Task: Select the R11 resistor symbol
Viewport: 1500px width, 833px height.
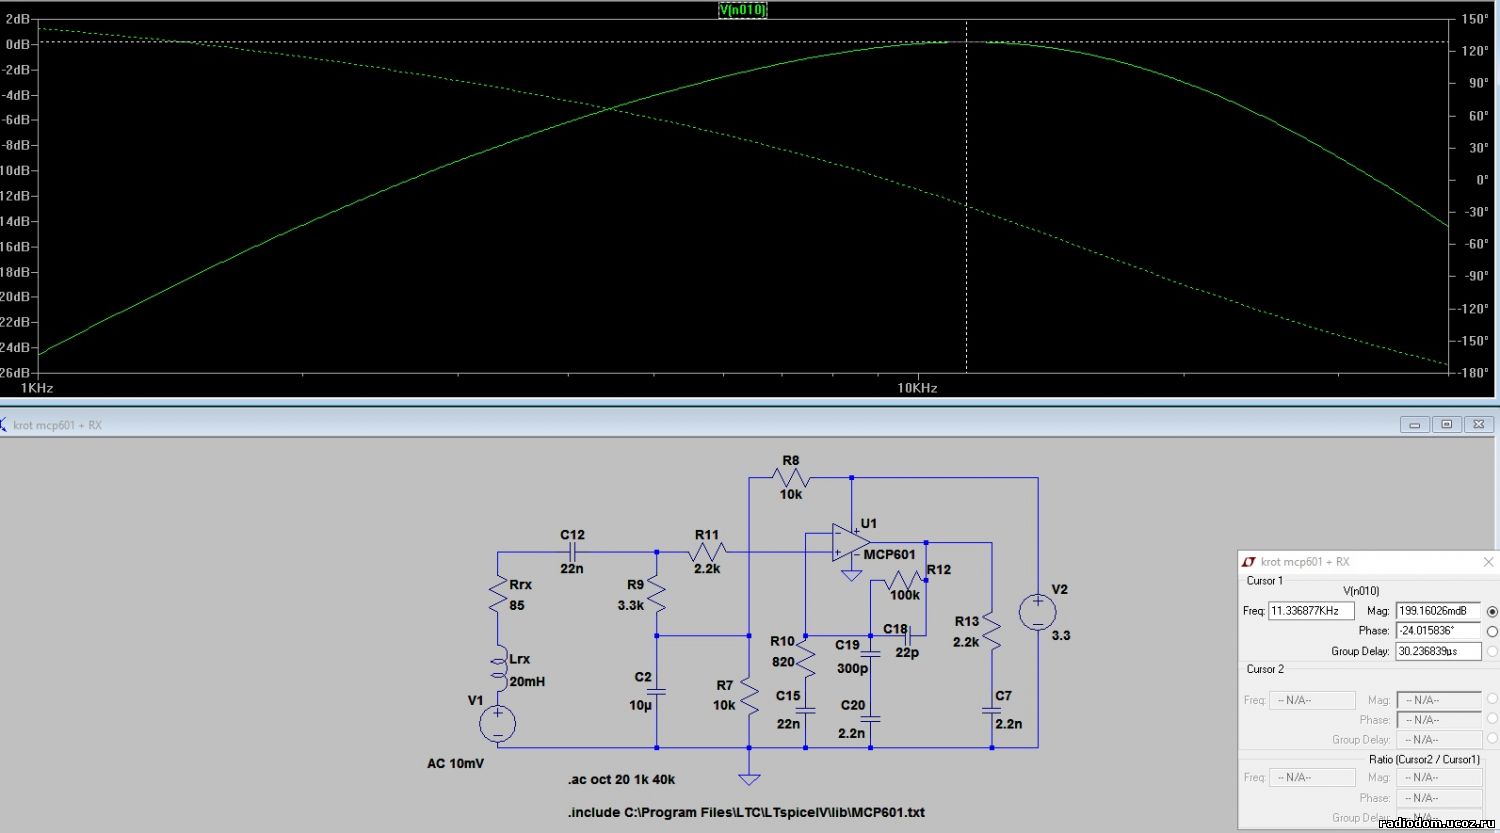Action: 707,551
